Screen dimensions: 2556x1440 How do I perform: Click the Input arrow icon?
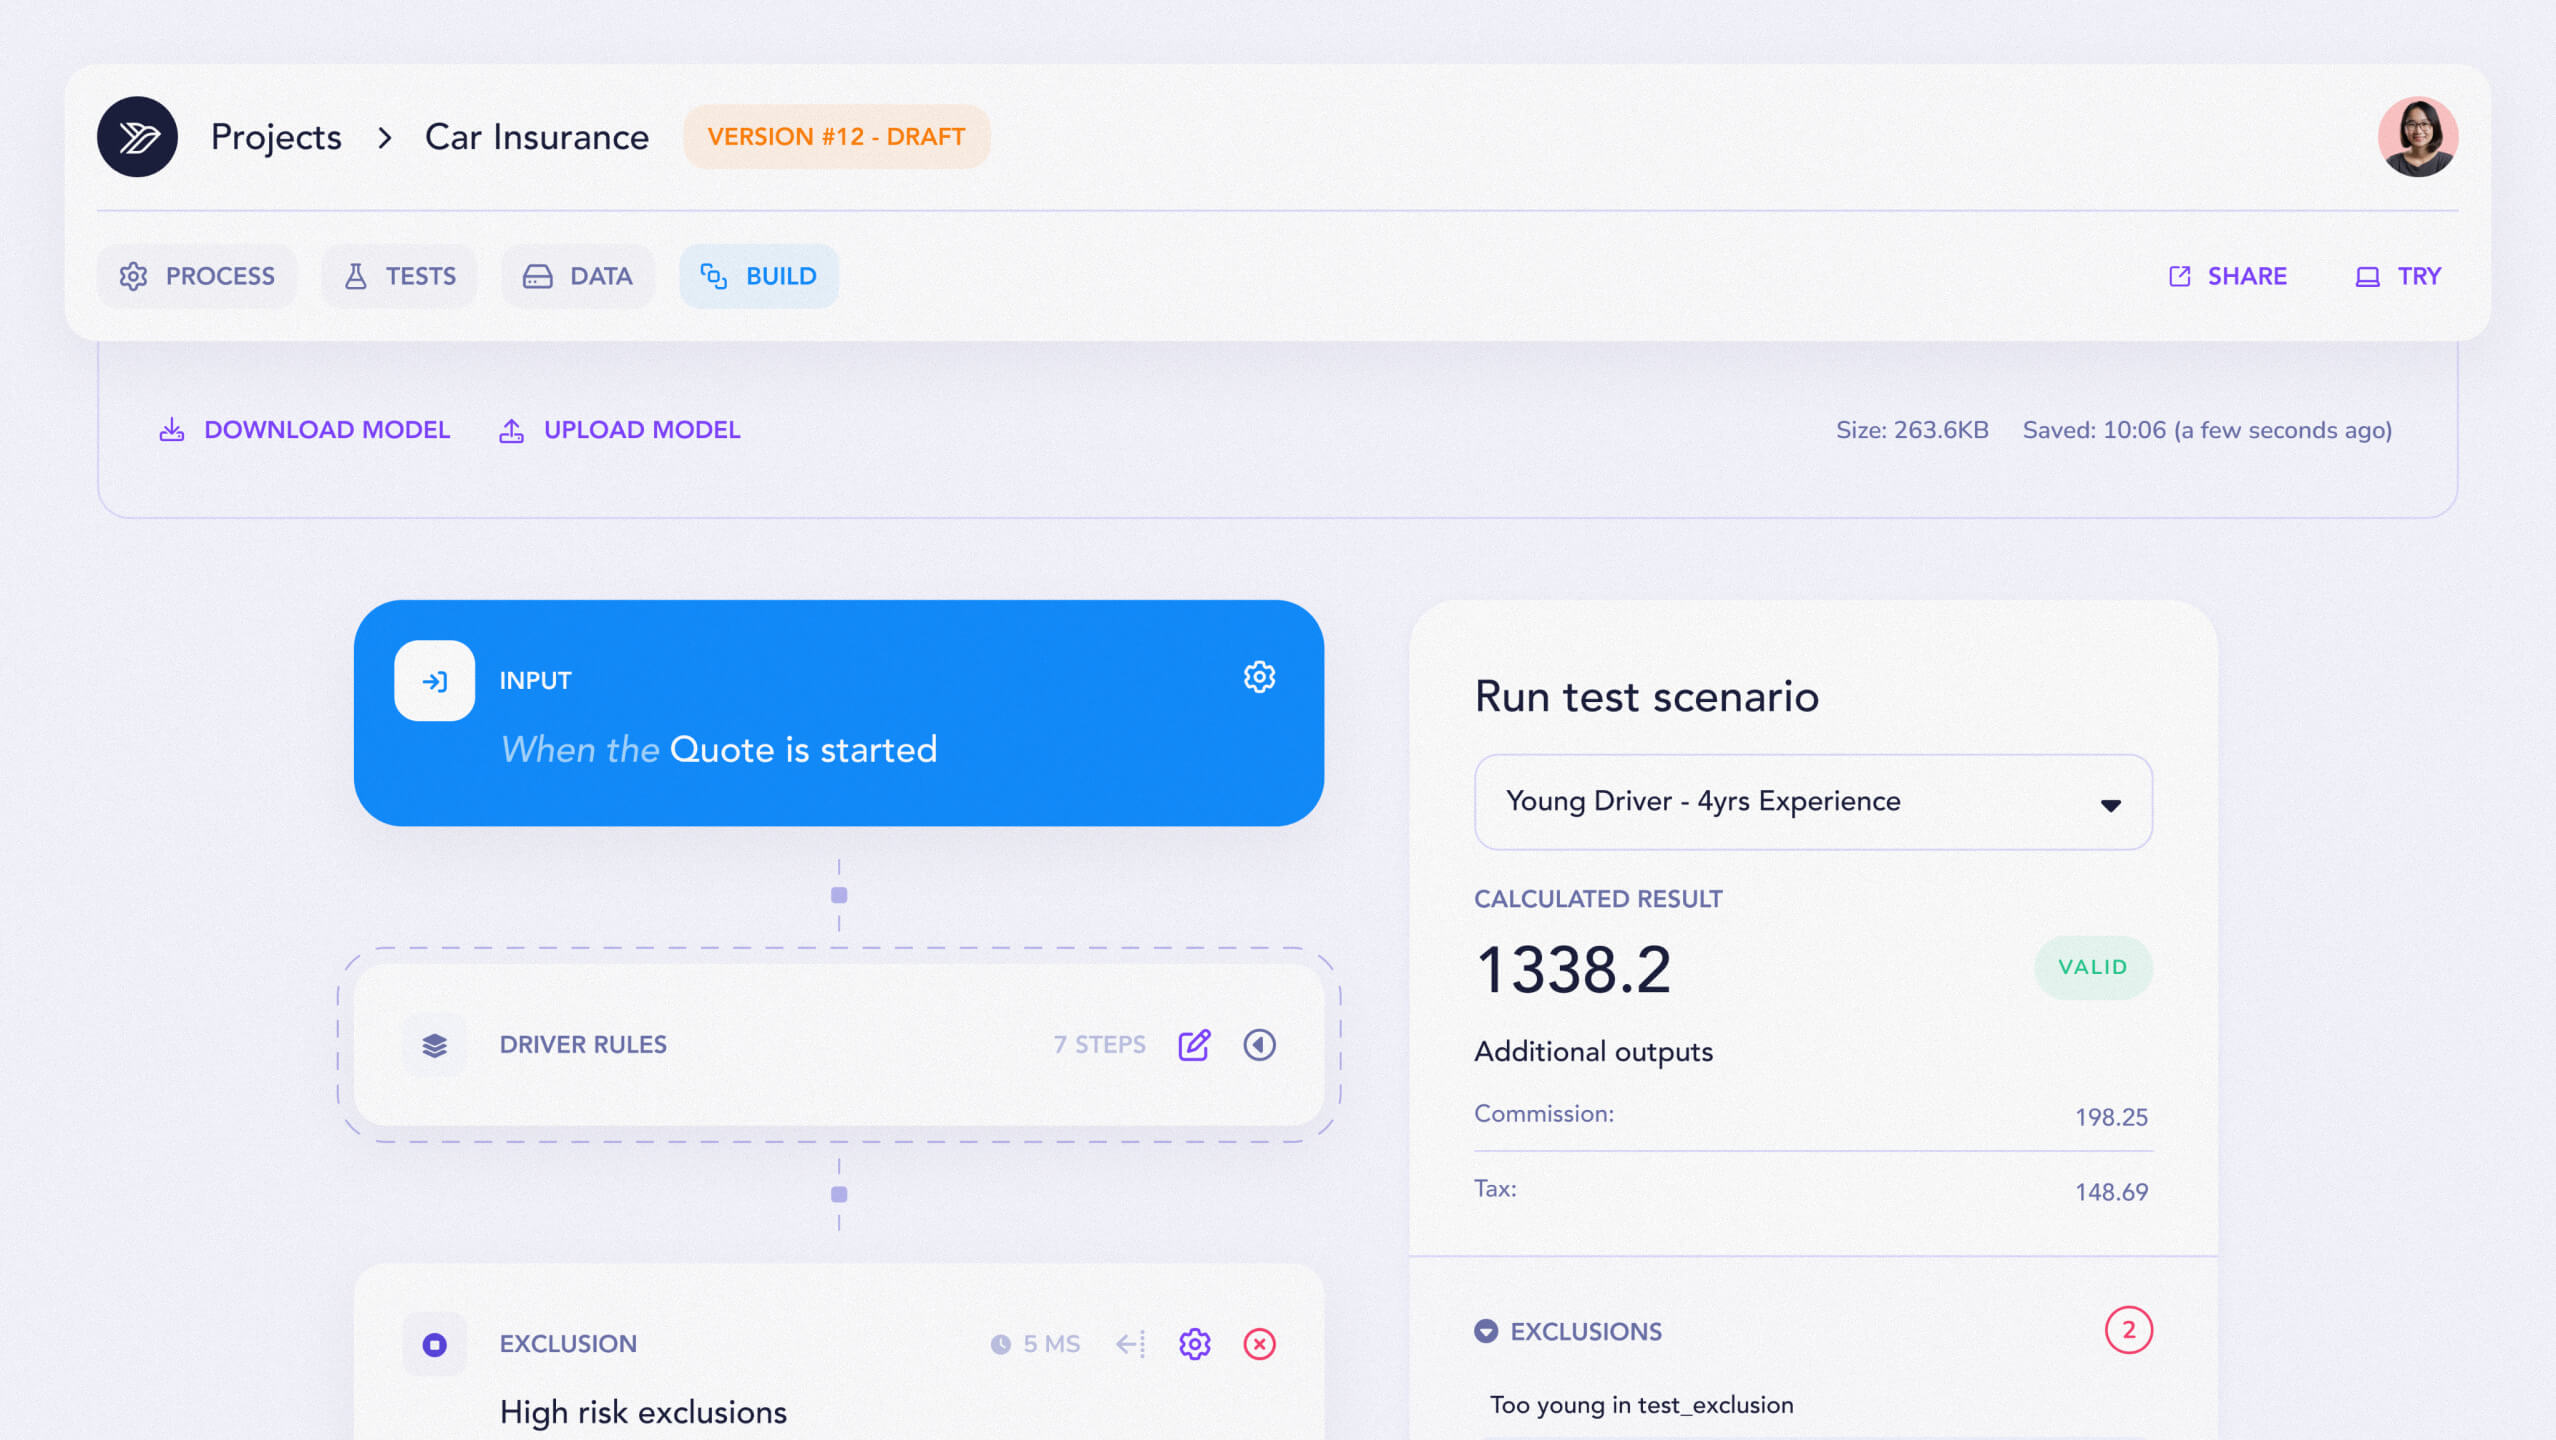pyautogui.click(x=434, y=681)
